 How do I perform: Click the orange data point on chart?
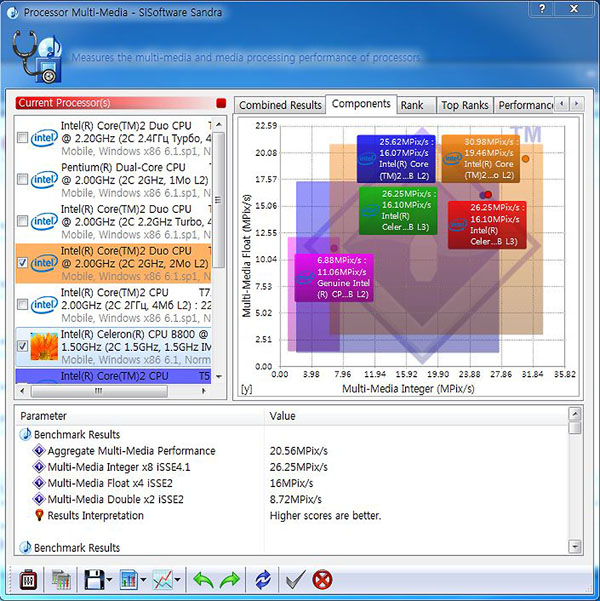[525, 158]
